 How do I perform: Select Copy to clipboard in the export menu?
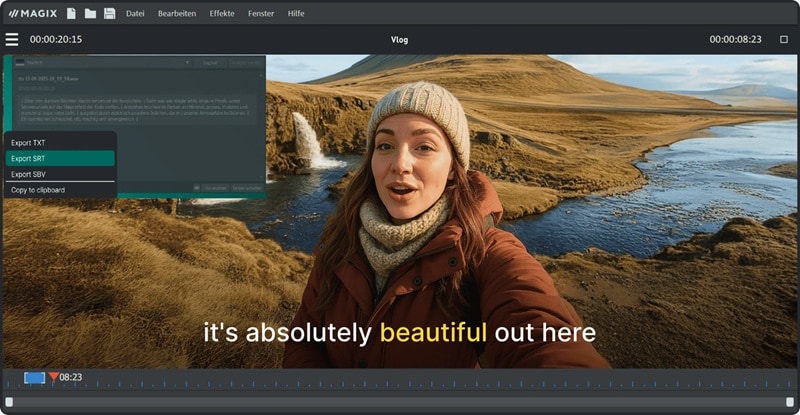pos(60,190)
